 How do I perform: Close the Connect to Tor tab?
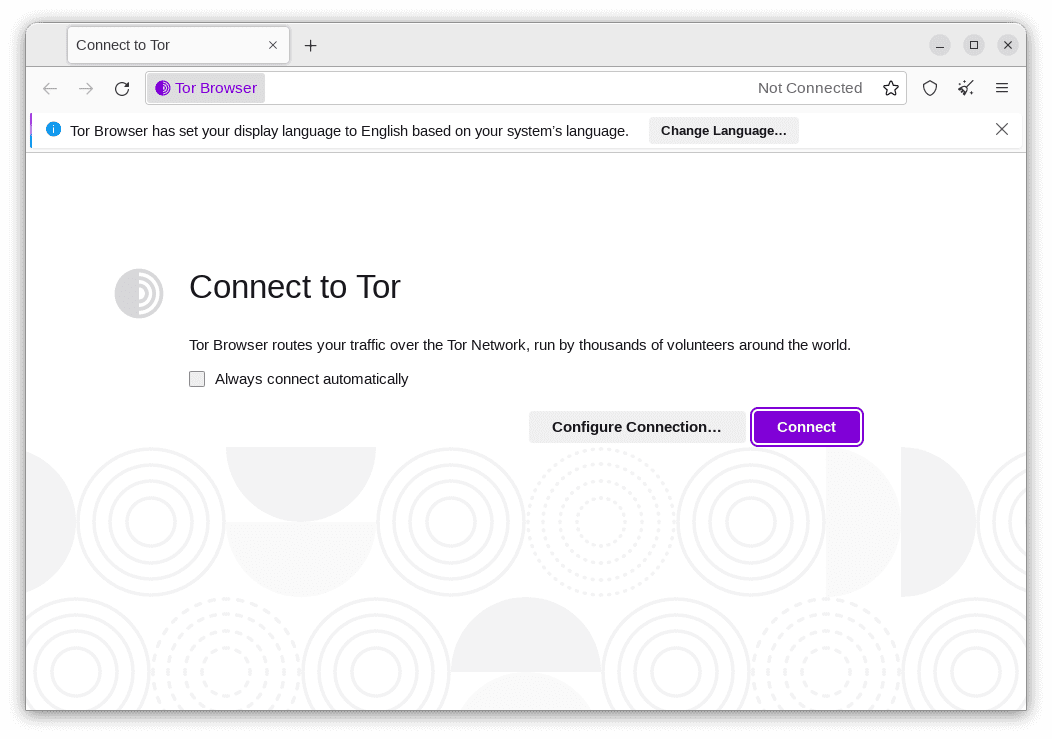click(272, 45)
